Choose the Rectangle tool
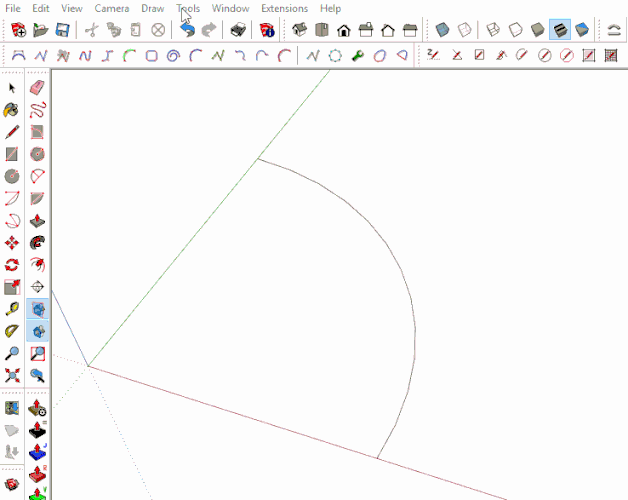 click(x=12, y=154)
